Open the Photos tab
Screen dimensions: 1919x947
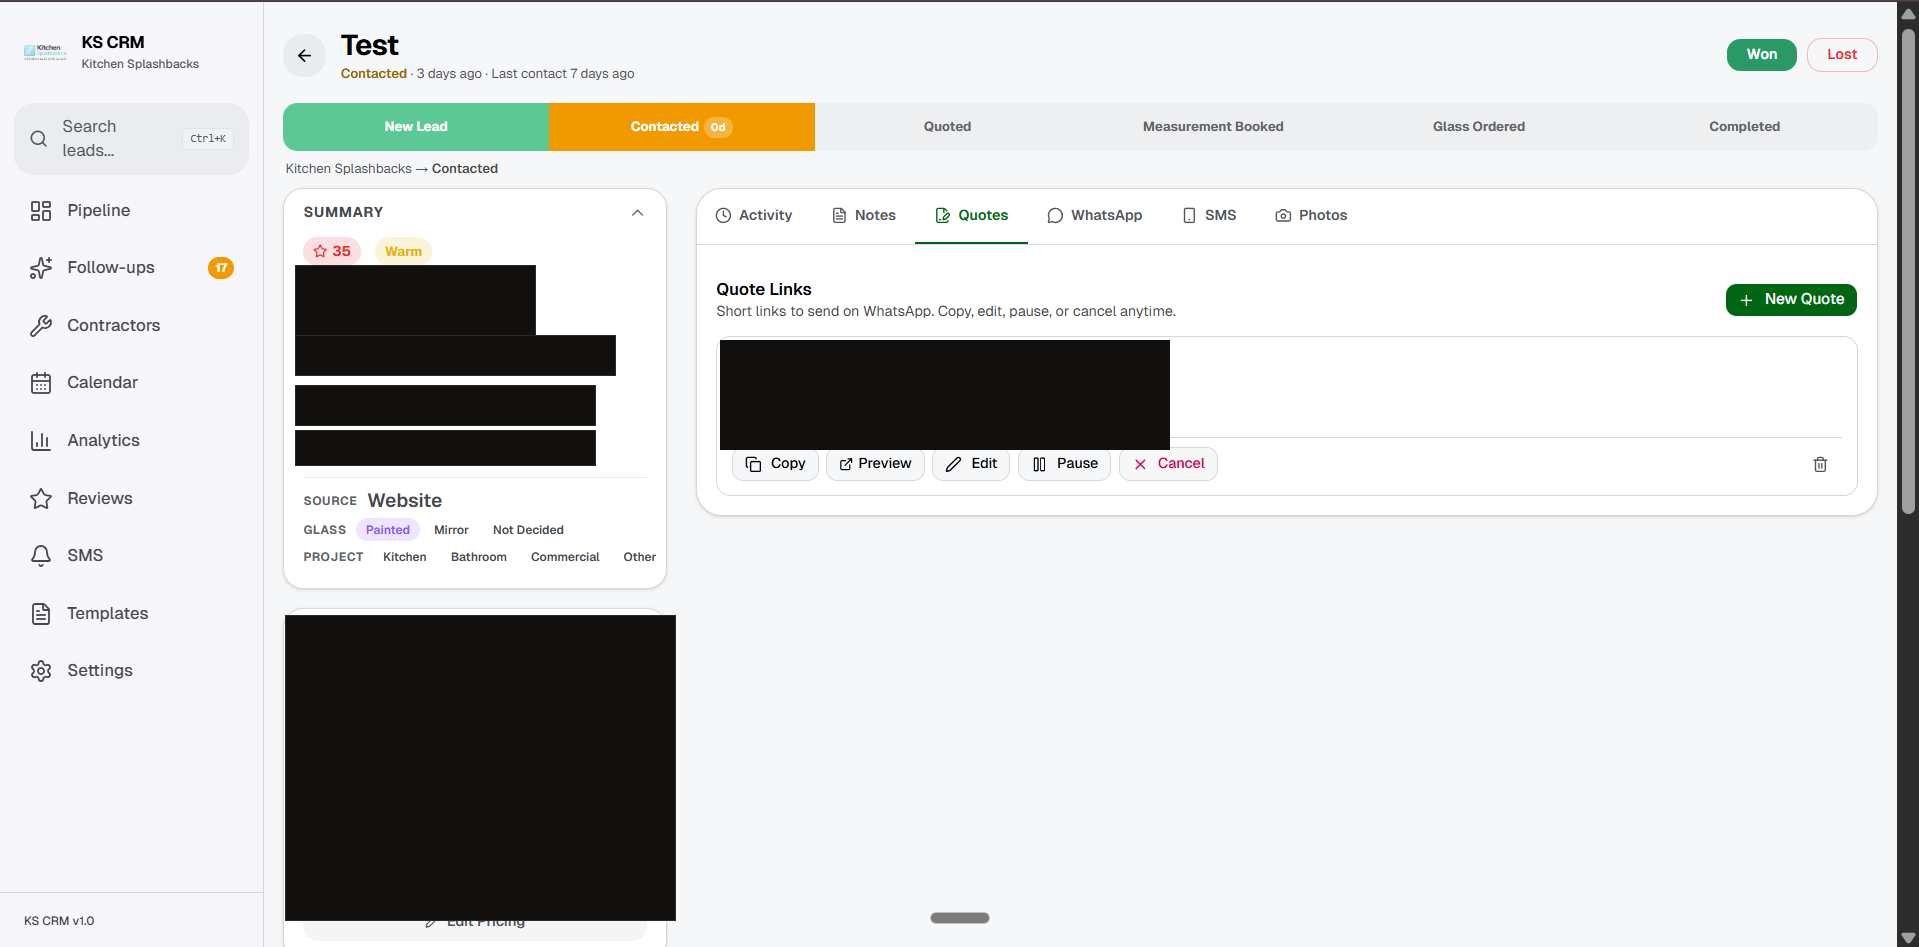pyautogui.click(x=1310, y=215)
